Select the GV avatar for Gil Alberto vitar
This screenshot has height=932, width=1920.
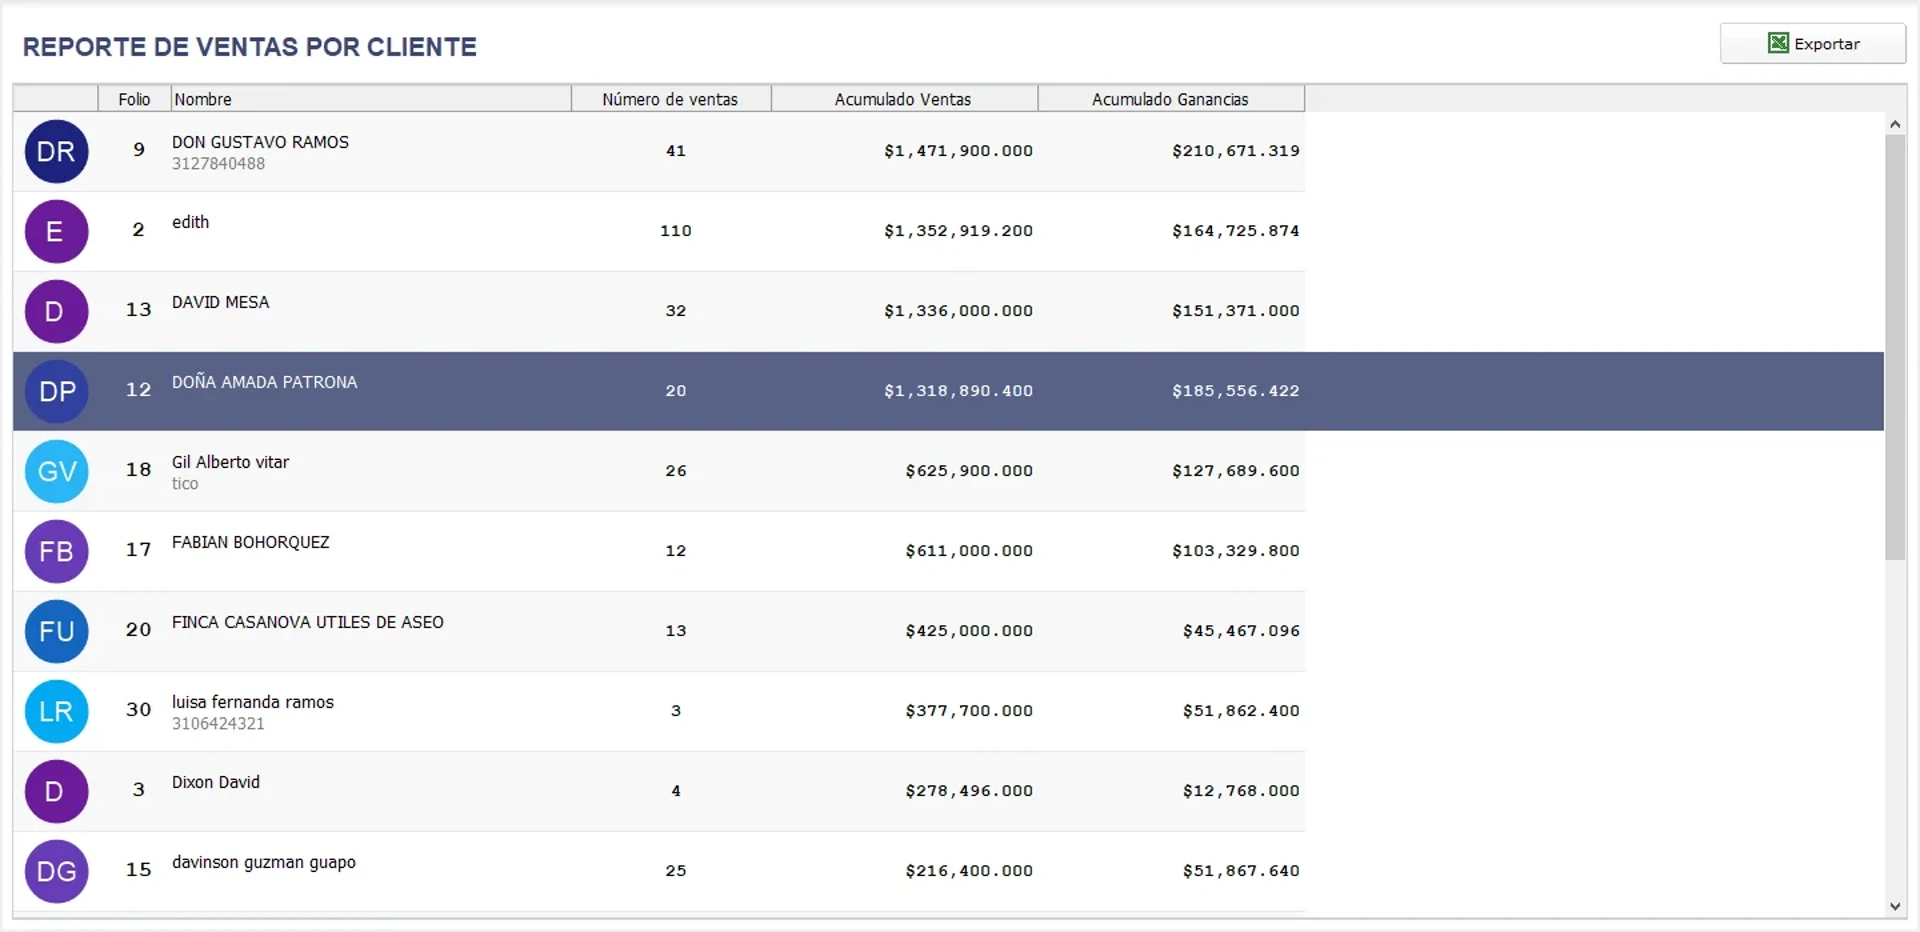(x=56, y=471)
